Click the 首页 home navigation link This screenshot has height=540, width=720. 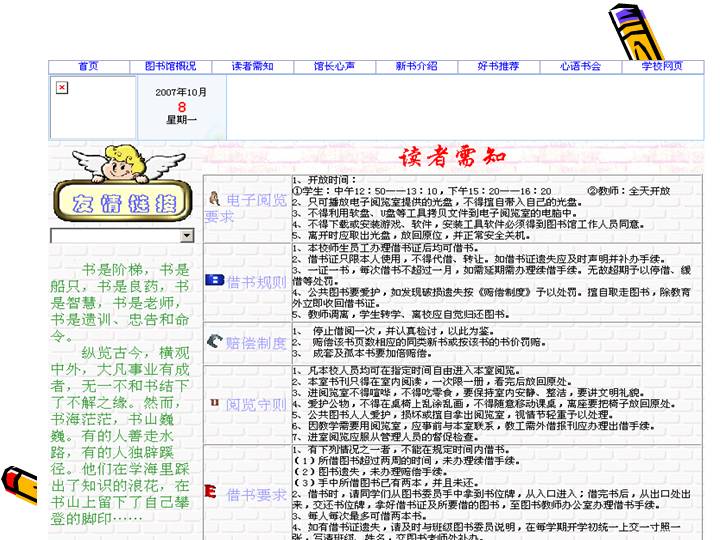coord(88,66)
